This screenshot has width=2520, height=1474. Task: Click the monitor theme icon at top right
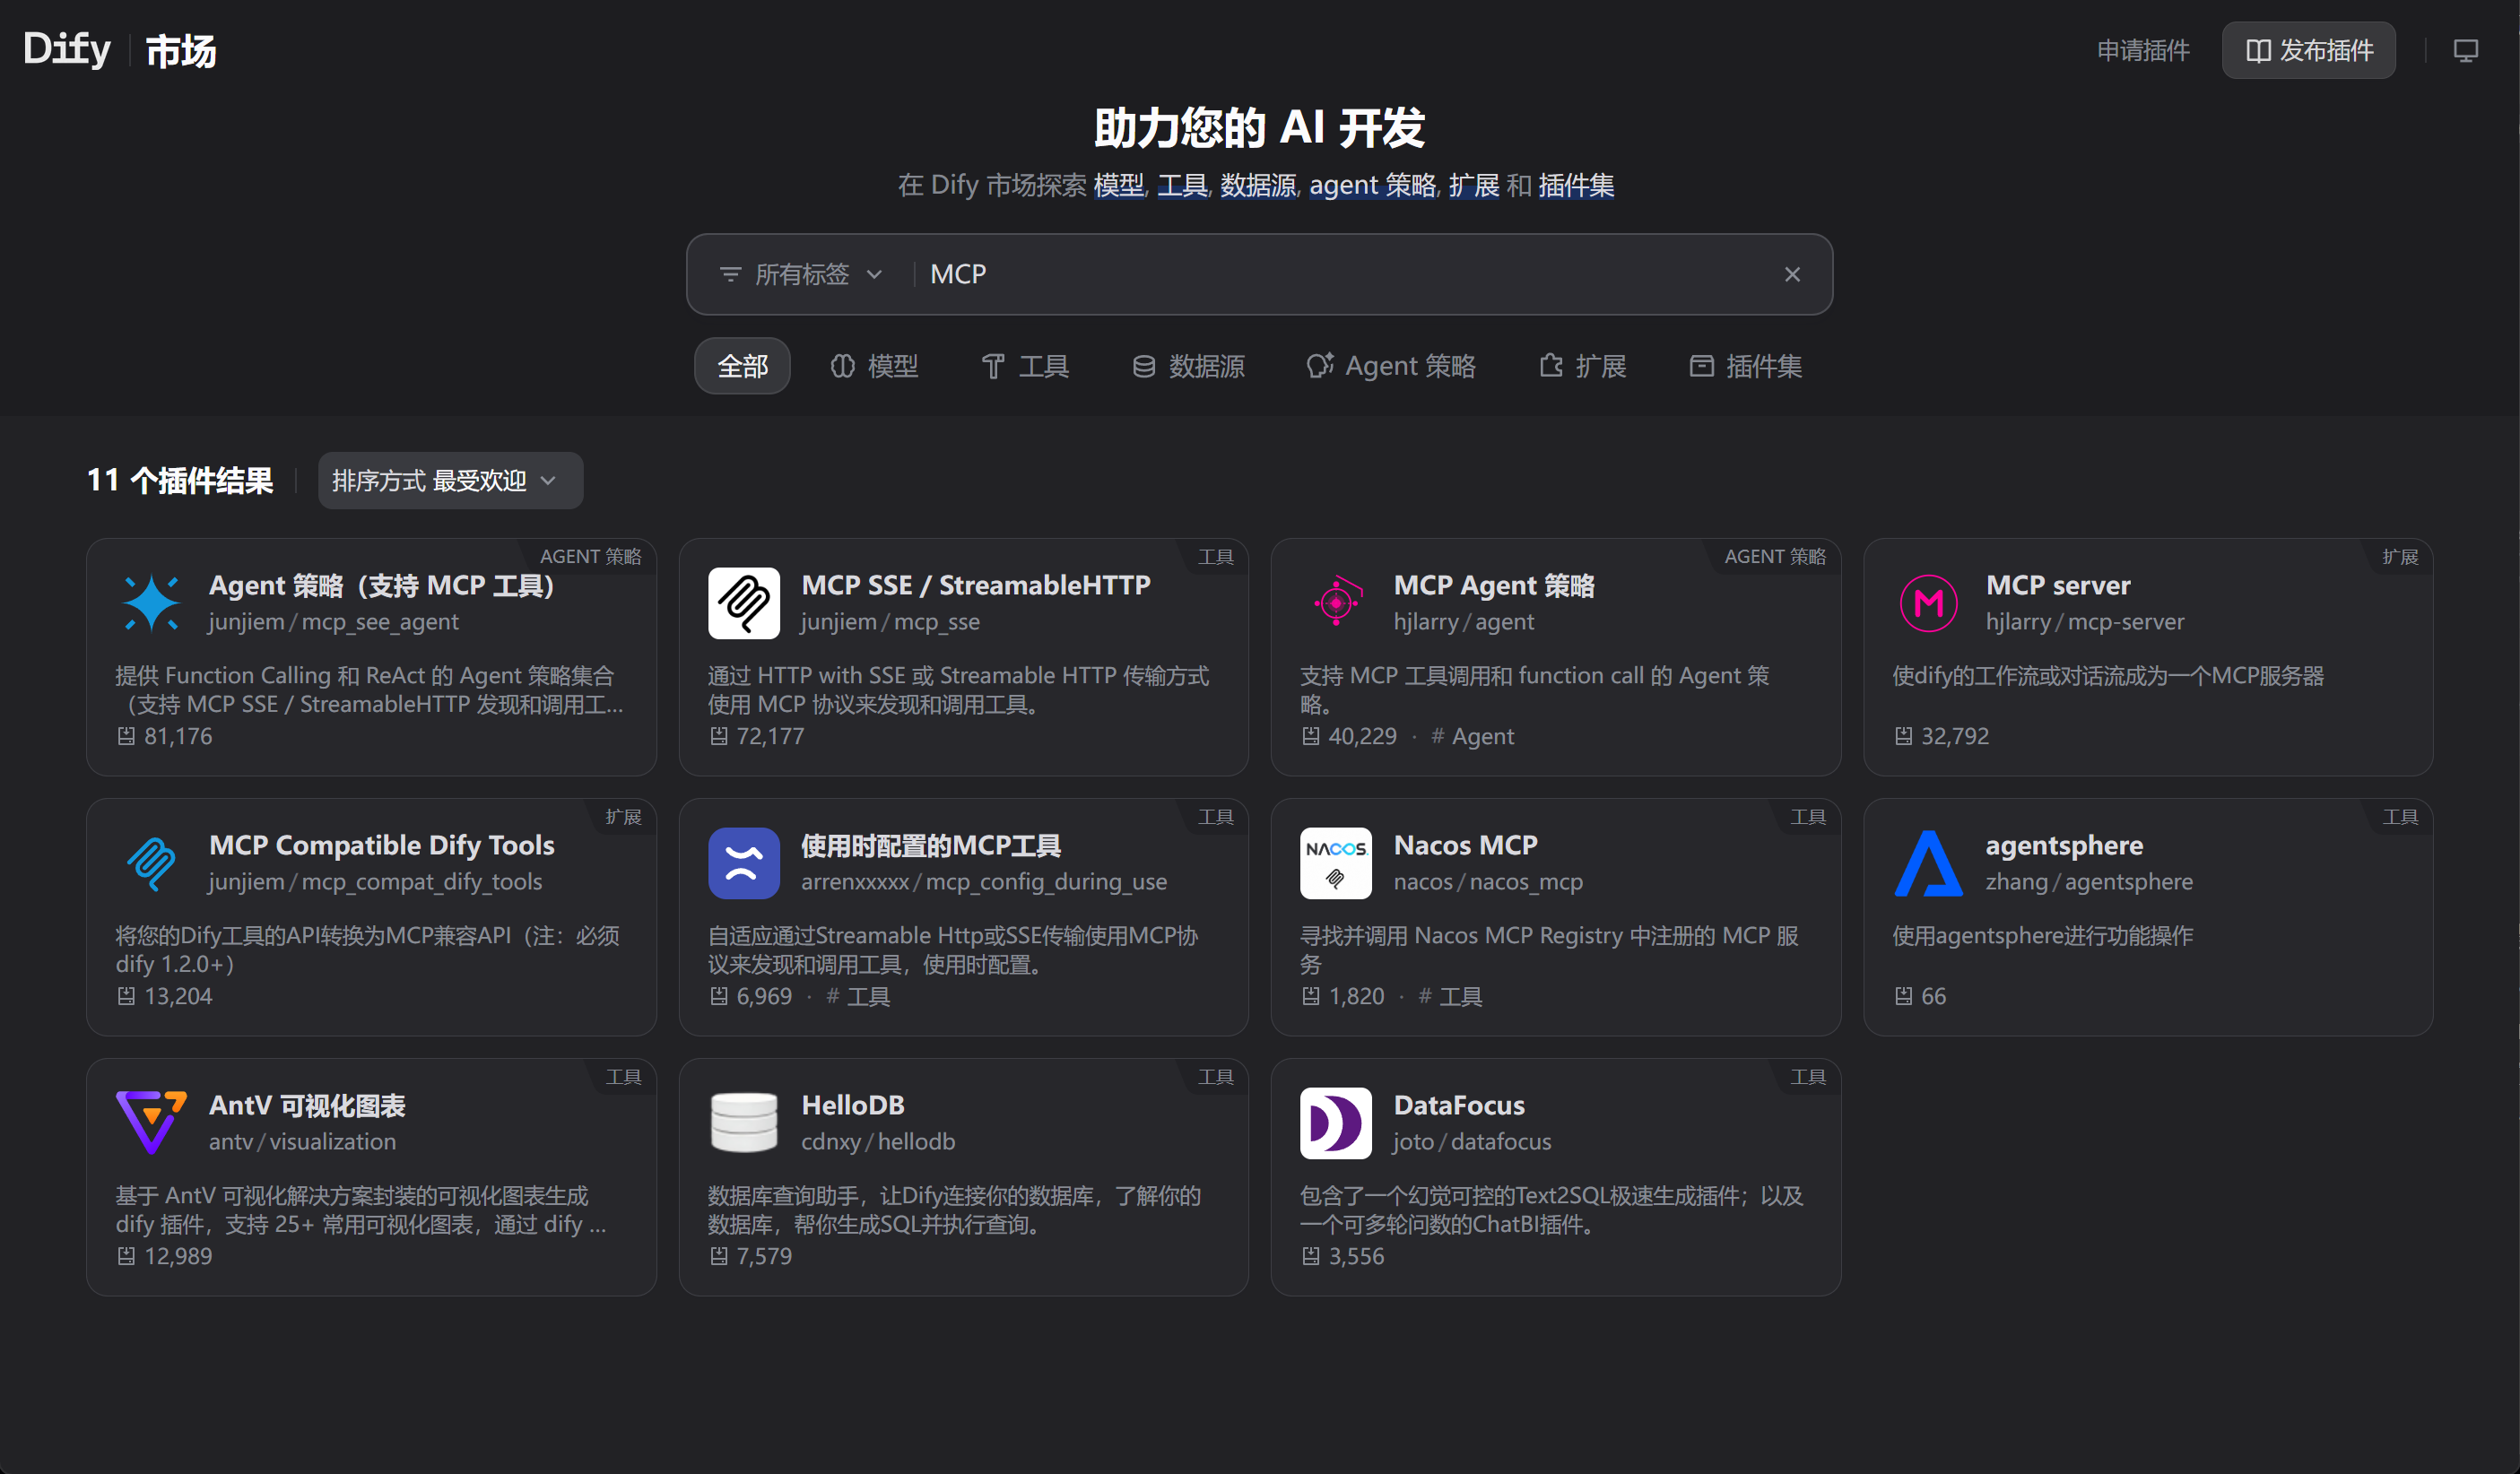coord(2465,50)
